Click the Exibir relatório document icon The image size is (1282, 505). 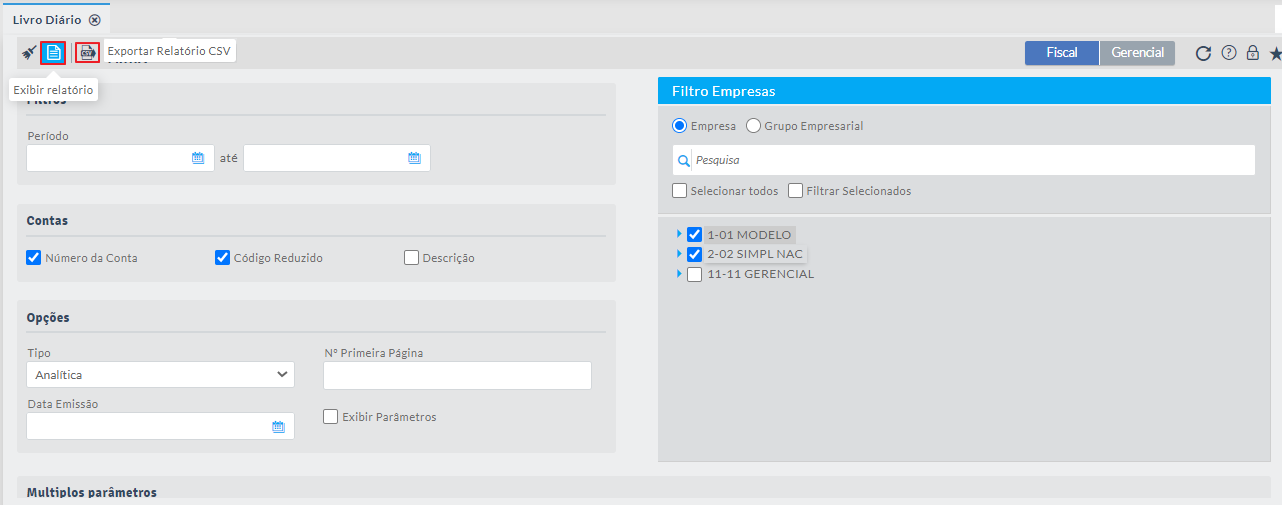pos(54,53)
